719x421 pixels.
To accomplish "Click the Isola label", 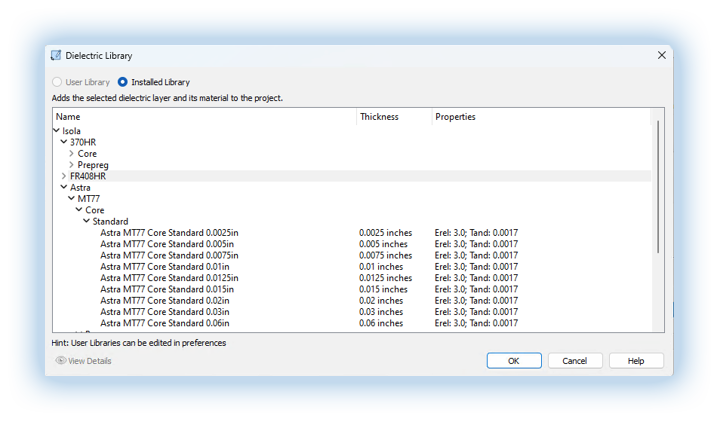I will (72, 131).
